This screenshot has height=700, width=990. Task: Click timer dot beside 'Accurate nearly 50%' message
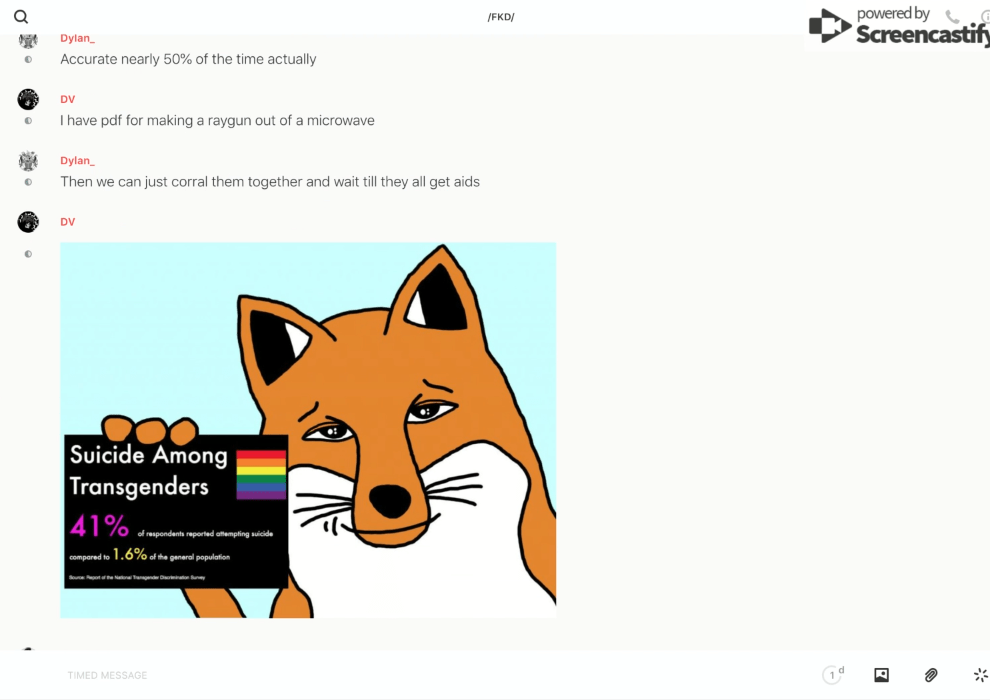[28, 60]
